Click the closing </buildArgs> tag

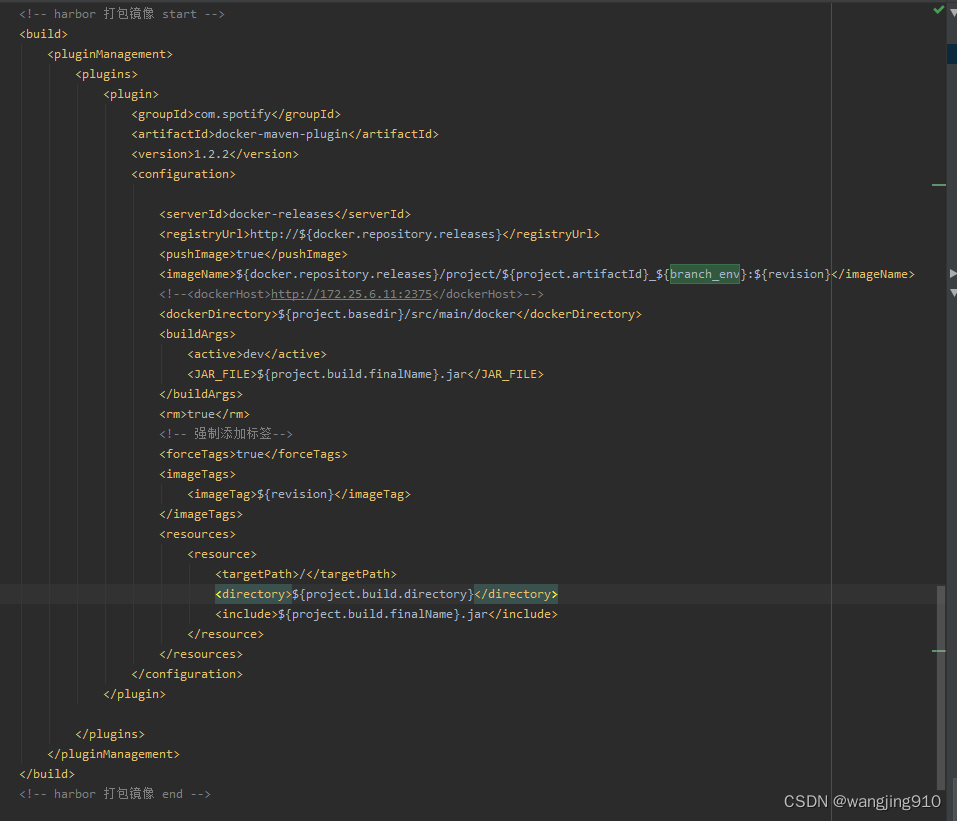click(201, 394)
